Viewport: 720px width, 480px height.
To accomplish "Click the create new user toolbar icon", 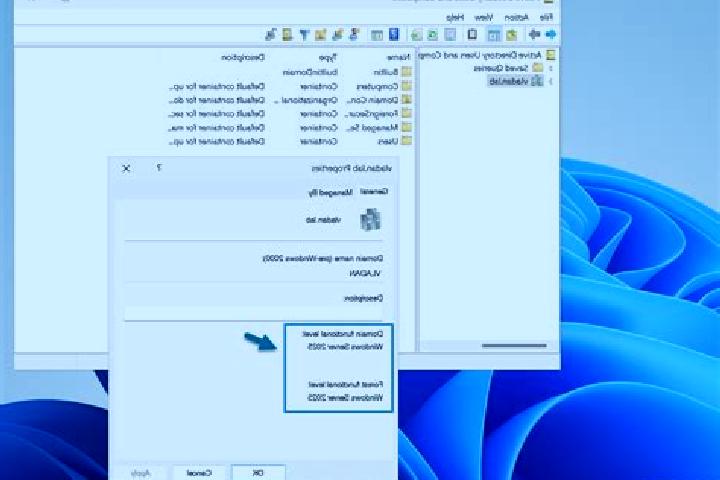I will coord(354,34).
